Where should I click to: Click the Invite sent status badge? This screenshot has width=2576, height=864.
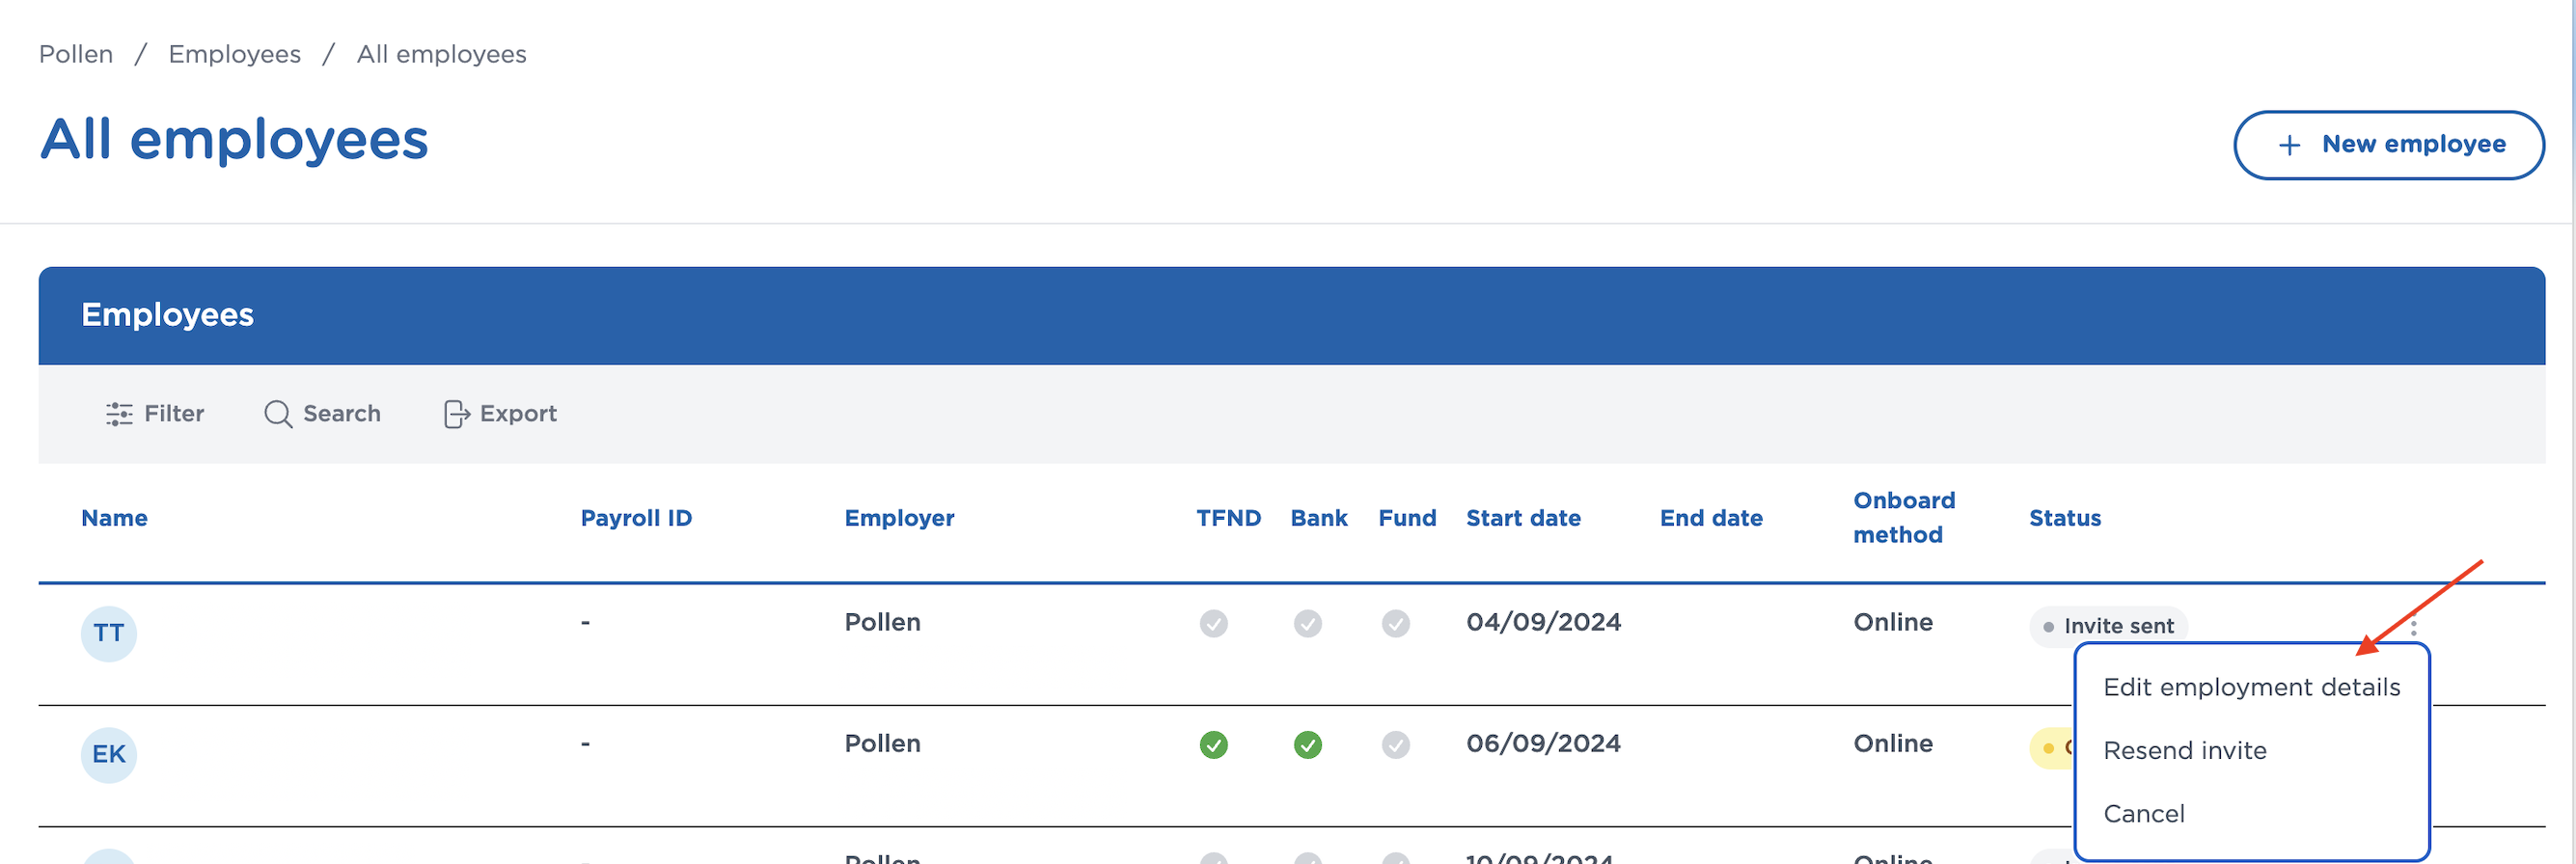[2108, 626]
